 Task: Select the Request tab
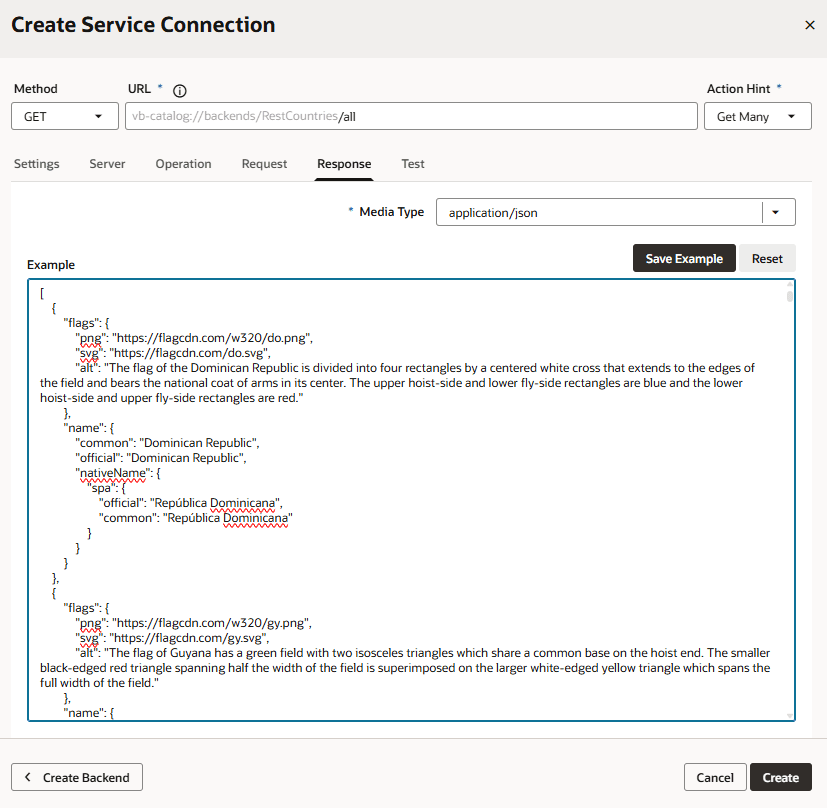(x=264, y=163)
